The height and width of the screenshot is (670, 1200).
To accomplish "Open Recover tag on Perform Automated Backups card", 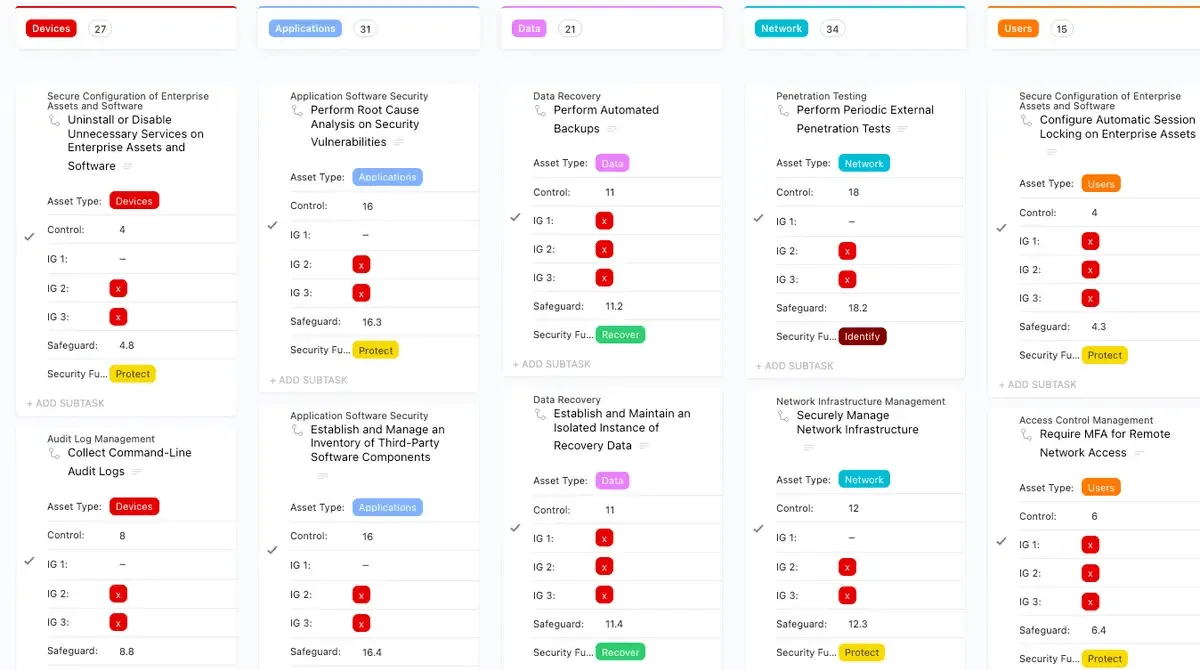I will 620,334.
